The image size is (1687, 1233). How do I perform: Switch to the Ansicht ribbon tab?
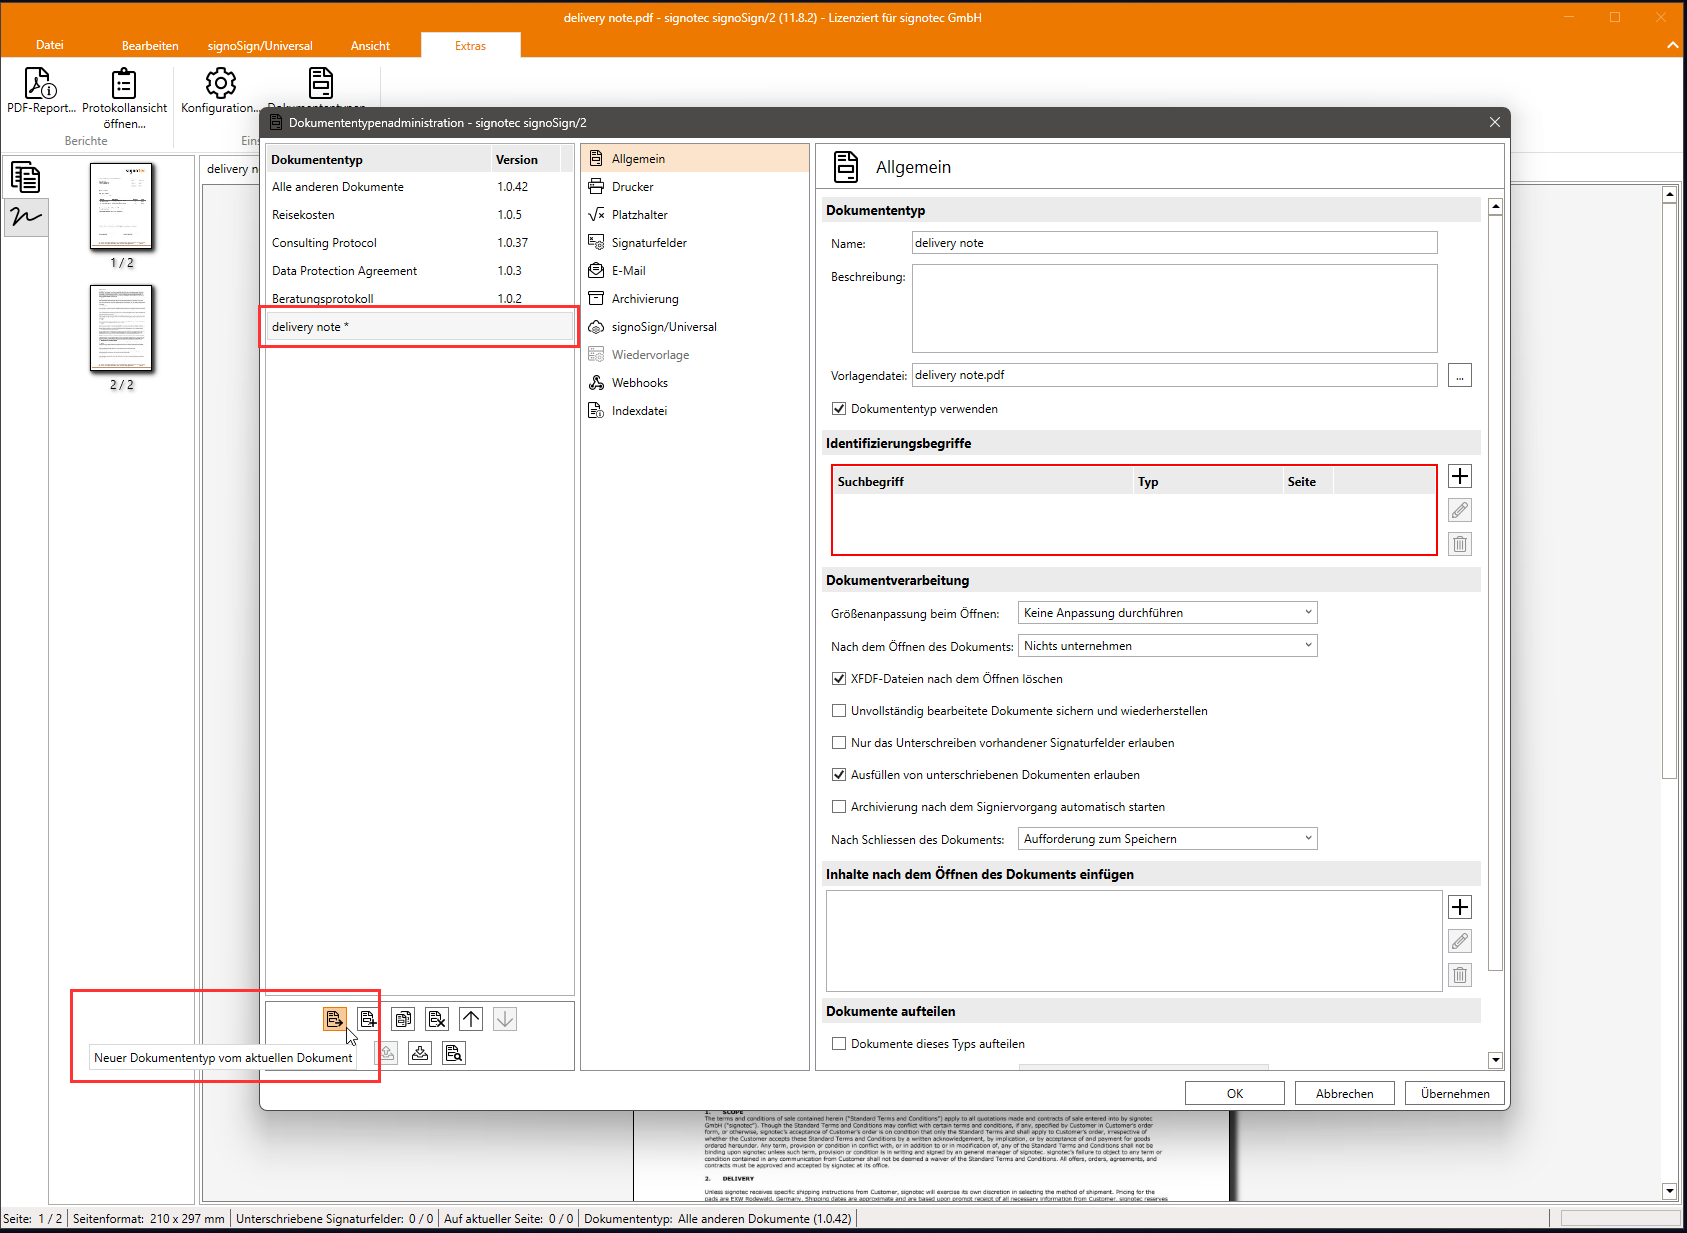pyautogui.click(x=370, y=46)
